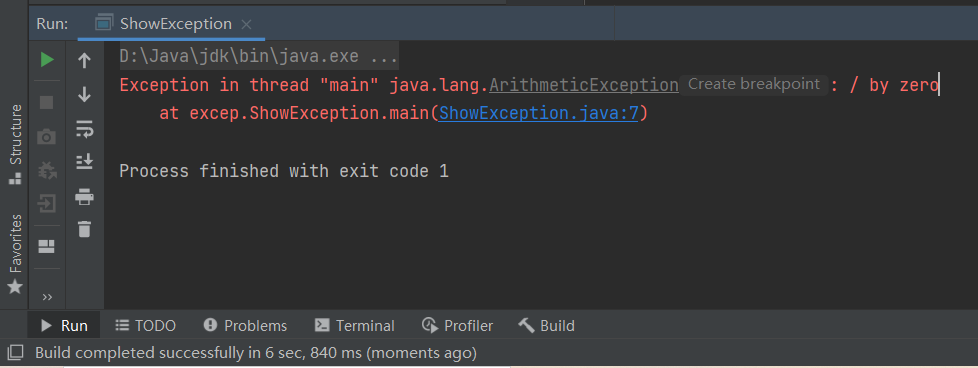Go up the stack trace with up arrow
The height and width of the screenshot is (368, 978).
84,61
